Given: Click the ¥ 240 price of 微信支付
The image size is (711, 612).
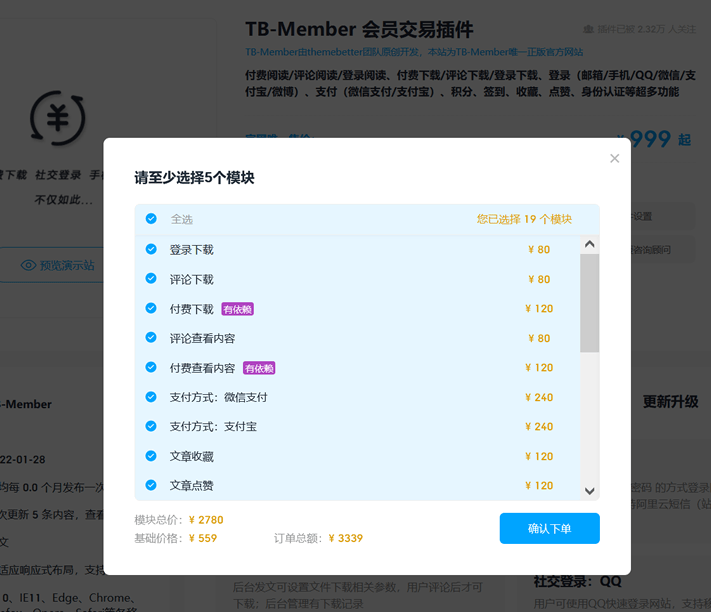Looking at the screenshot, I should point(539,398).
